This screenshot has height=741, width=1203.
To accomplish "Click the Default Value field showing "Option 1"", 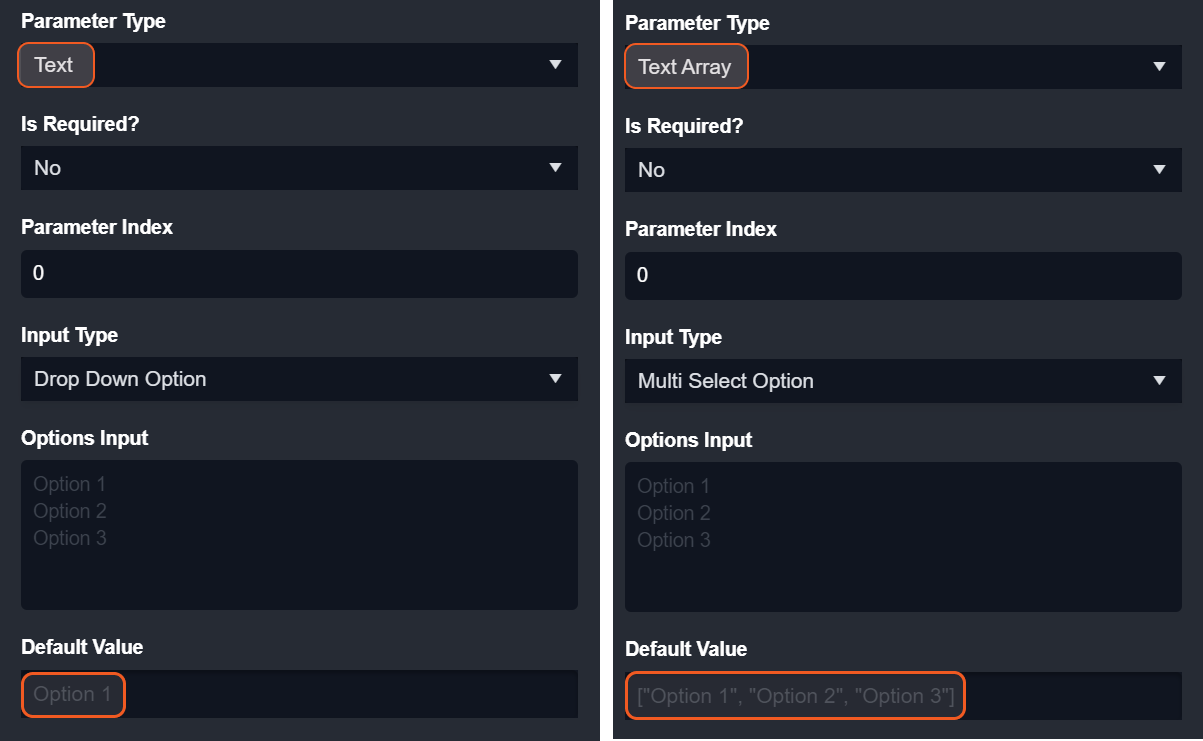I will [299, 694].
